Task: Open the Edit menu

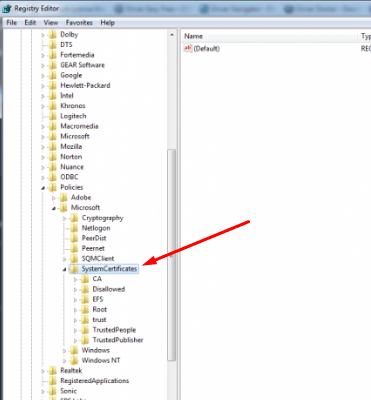Action: (30, 23)
